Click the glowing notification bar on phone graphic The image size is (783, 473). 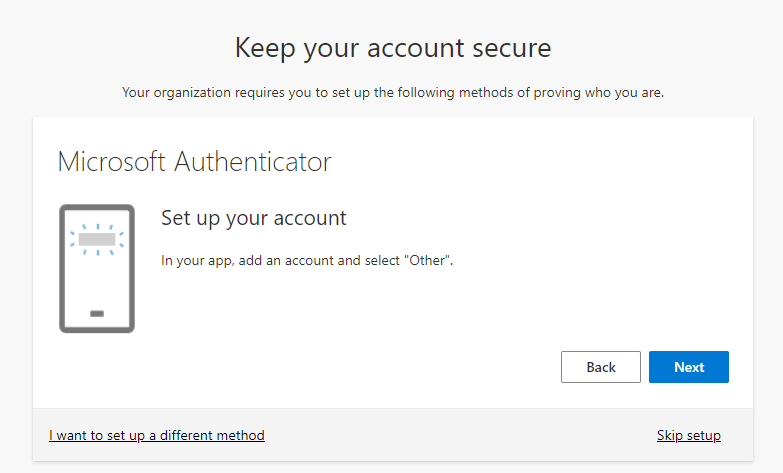tap(97, 239)
